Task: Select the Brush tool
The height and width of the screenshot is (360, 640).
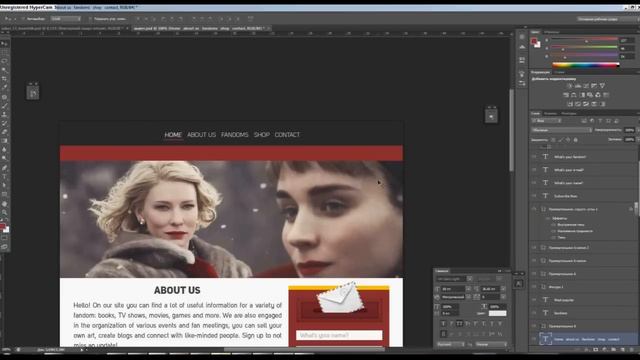Action: pos(4,106)
